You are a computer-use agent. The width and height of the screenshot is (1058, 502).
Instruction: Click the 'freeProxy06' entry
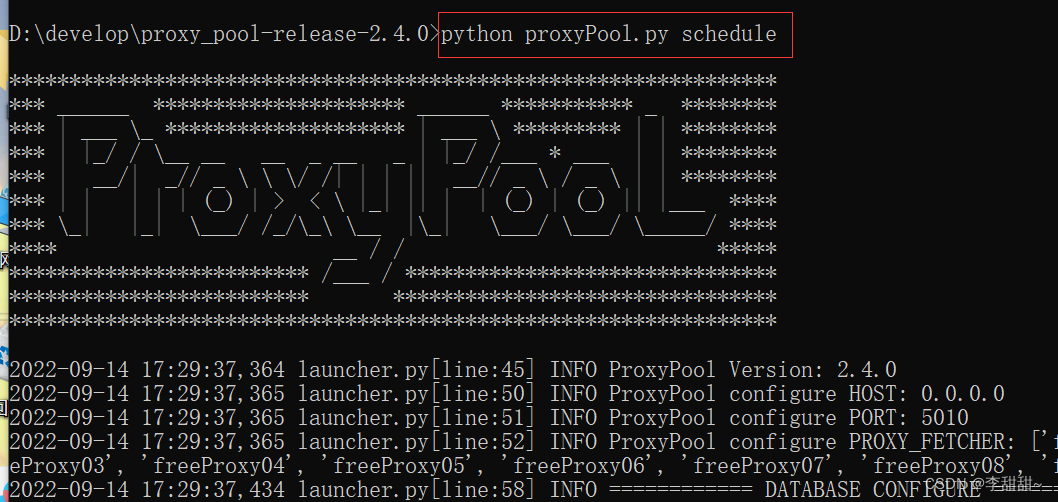click(x=582, y=466)
